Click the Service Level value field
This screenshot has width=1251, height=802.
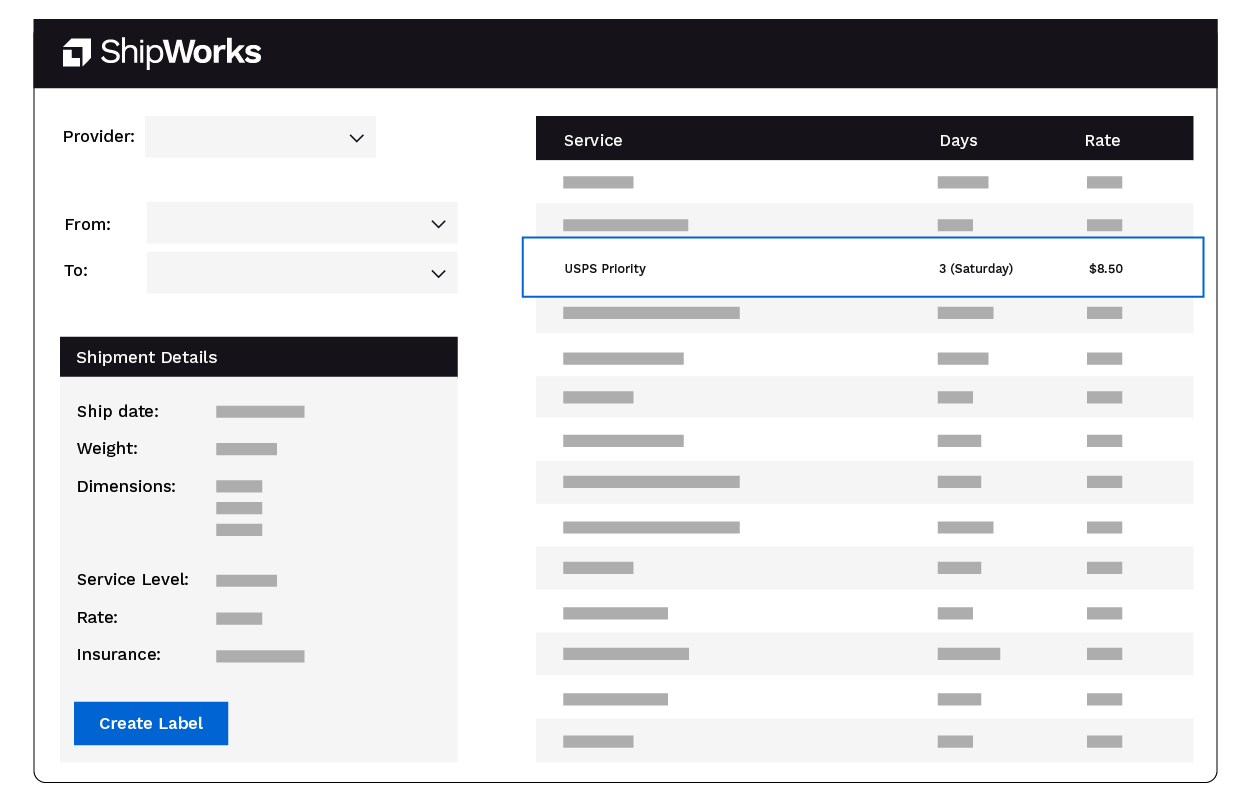[x=246, y=580]
